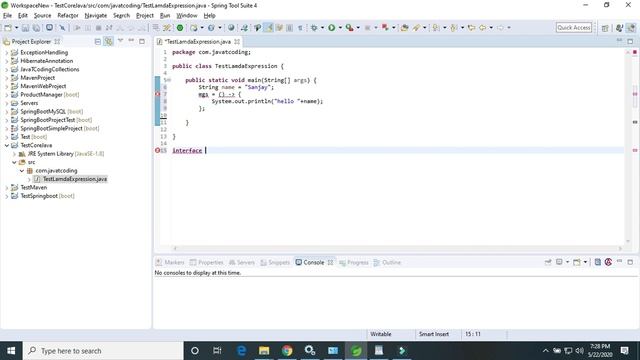Expand the TestSpringboot project
The width and height of the screenshot is (640, 360).
7,196
